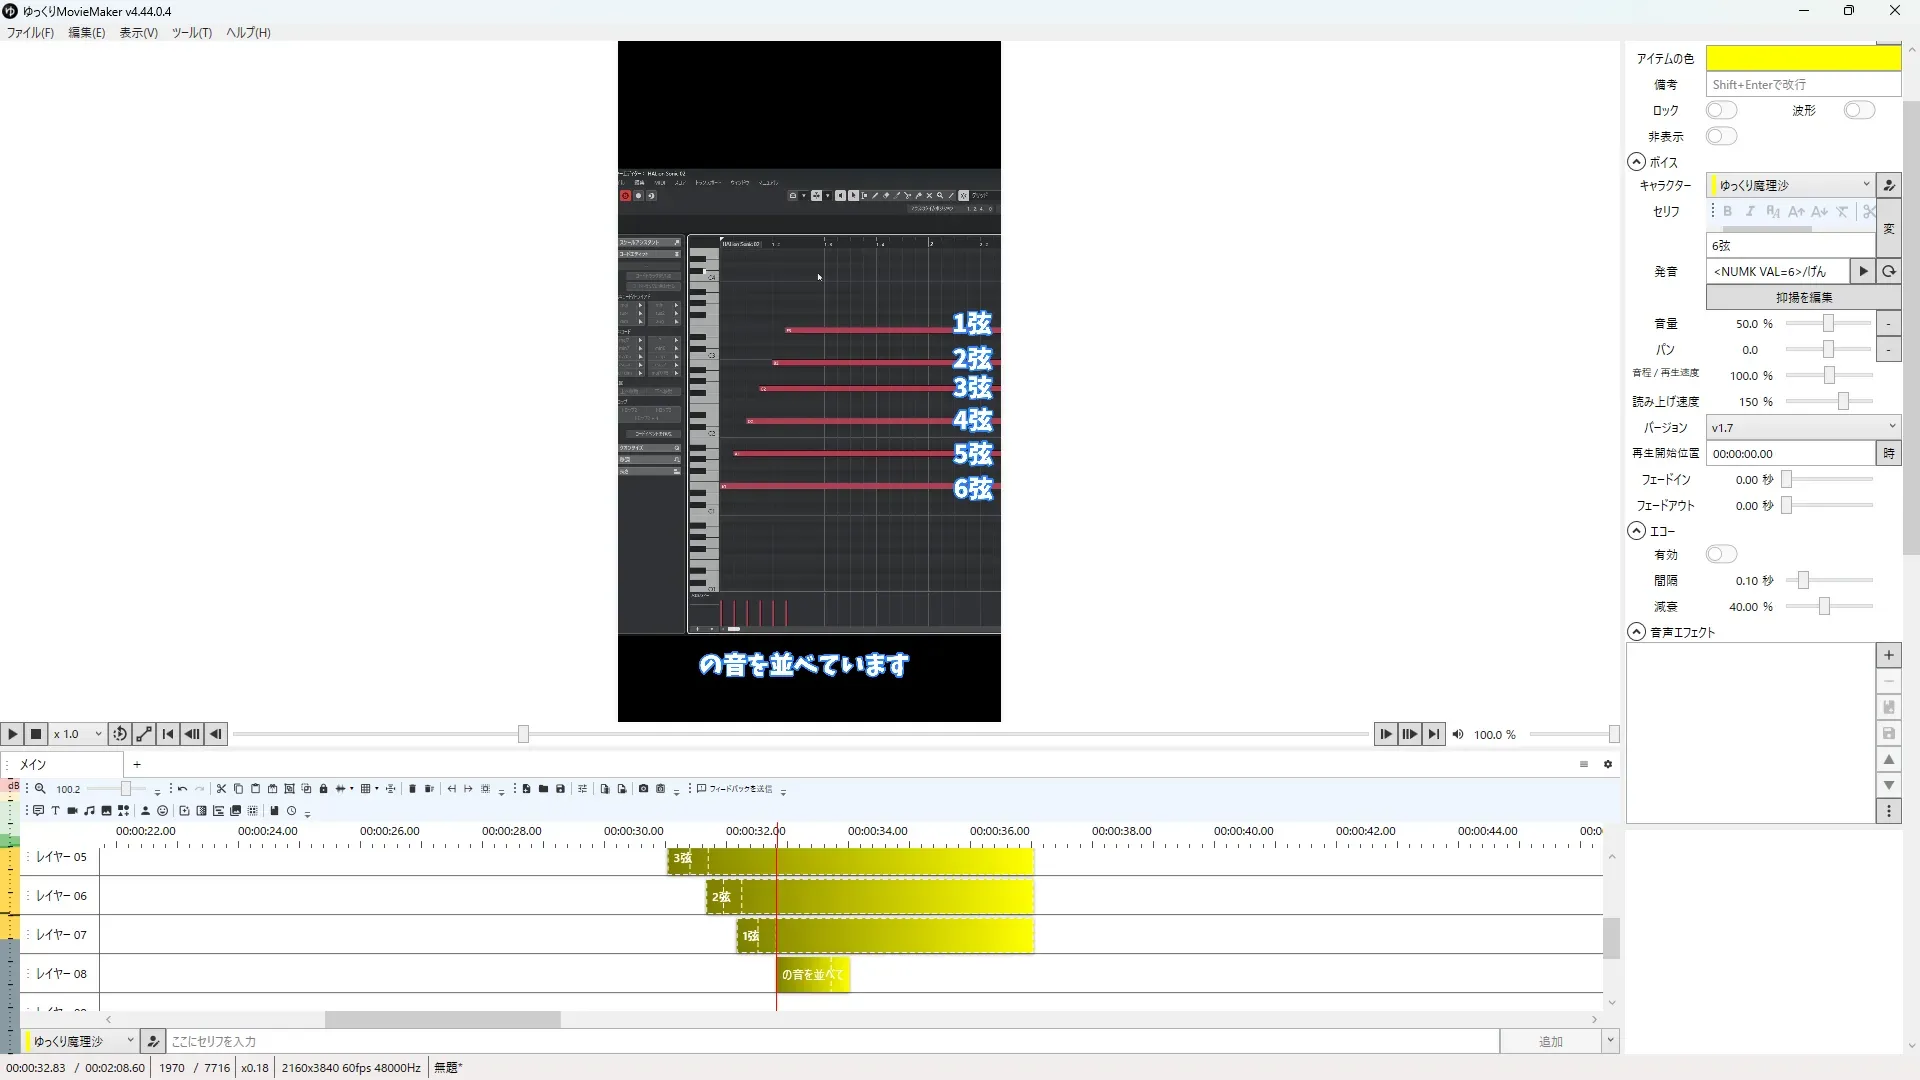Click the save project floppy icon
The width and height of the screenshot is (1920, 1080).
coord(560,789)
